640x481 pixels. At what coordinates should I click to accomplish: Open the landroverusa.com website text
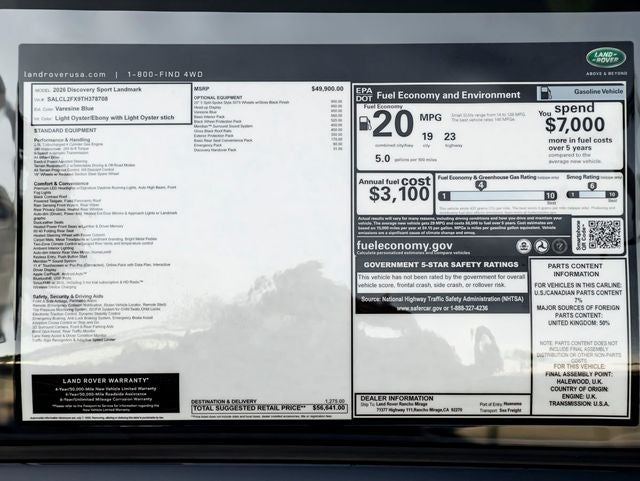coord(65,74)
